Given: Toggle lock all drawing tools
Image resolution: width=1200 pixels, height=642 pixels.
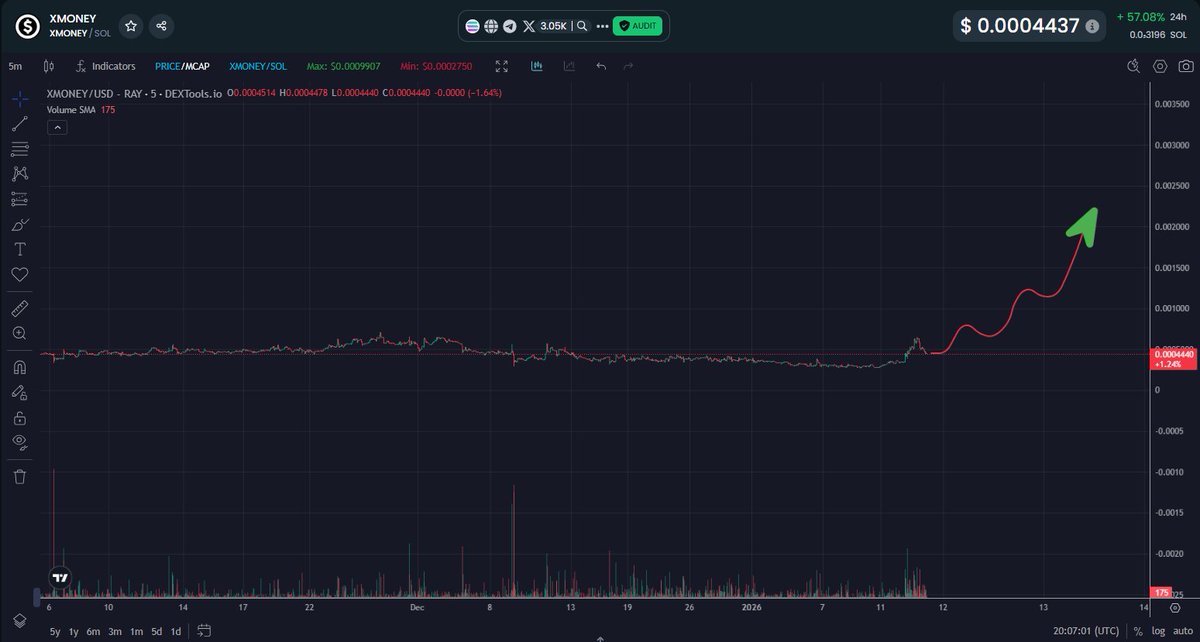Looking at the screenshot, I should tap(20, 417).
